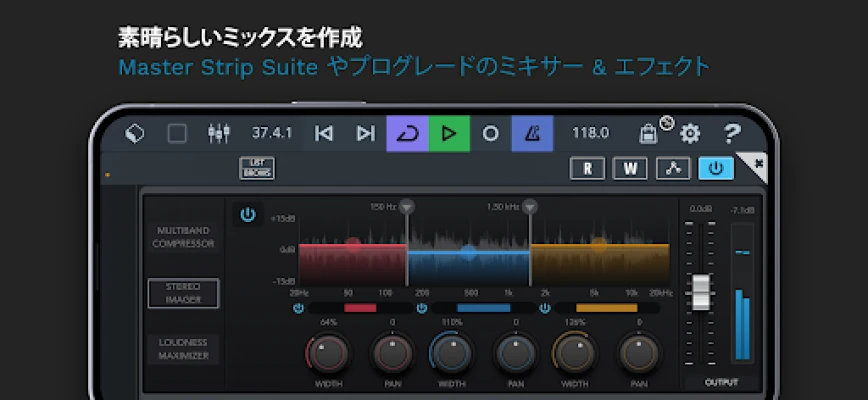Enable write automation W button
This screenshot has width=868, height=400.
click(629, 168)
